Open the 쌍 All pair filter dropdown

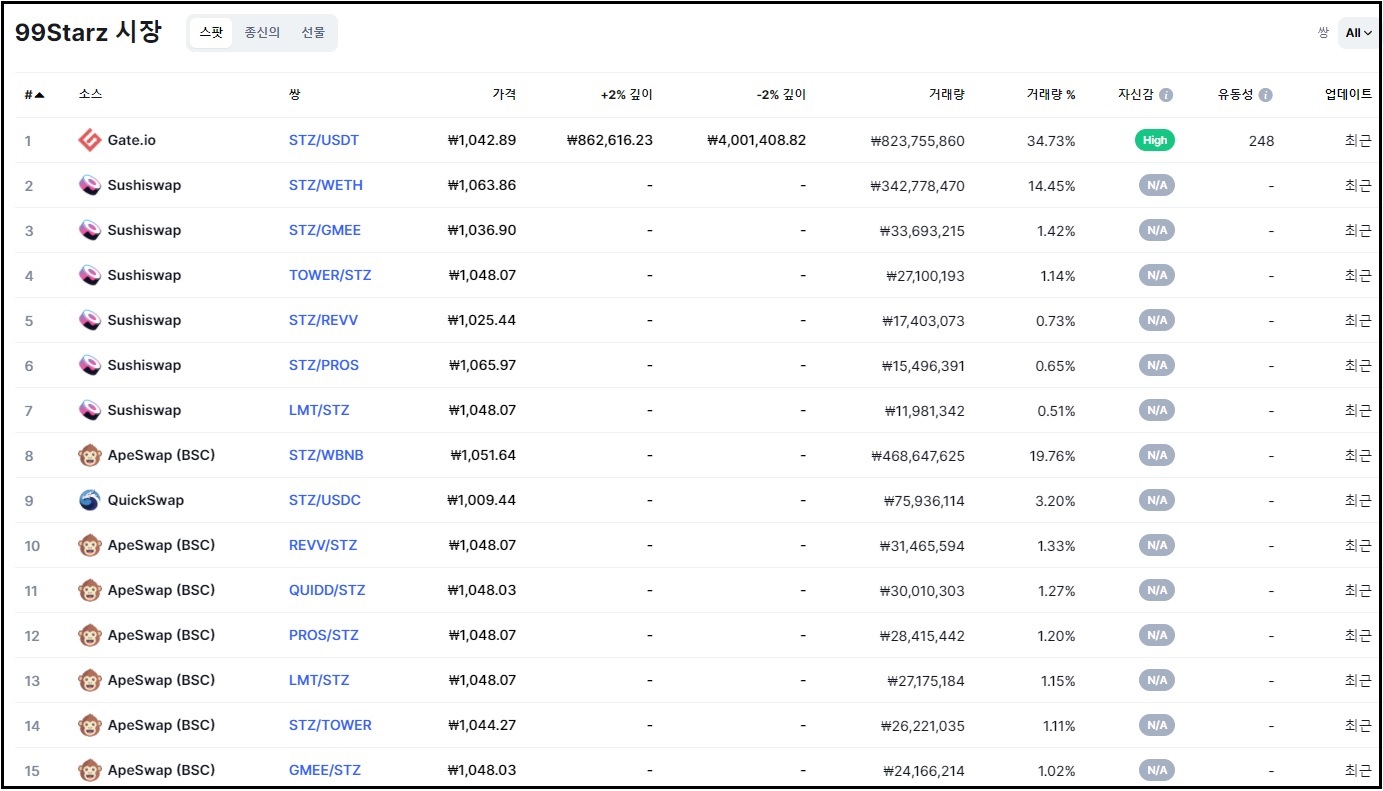tap(1359, 33)
